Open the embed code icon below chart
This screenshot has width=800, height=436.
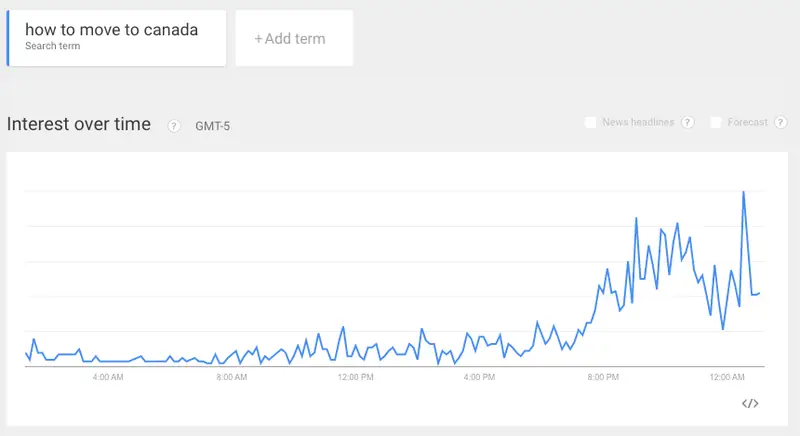pyautogui.click(x=749, y=403)
